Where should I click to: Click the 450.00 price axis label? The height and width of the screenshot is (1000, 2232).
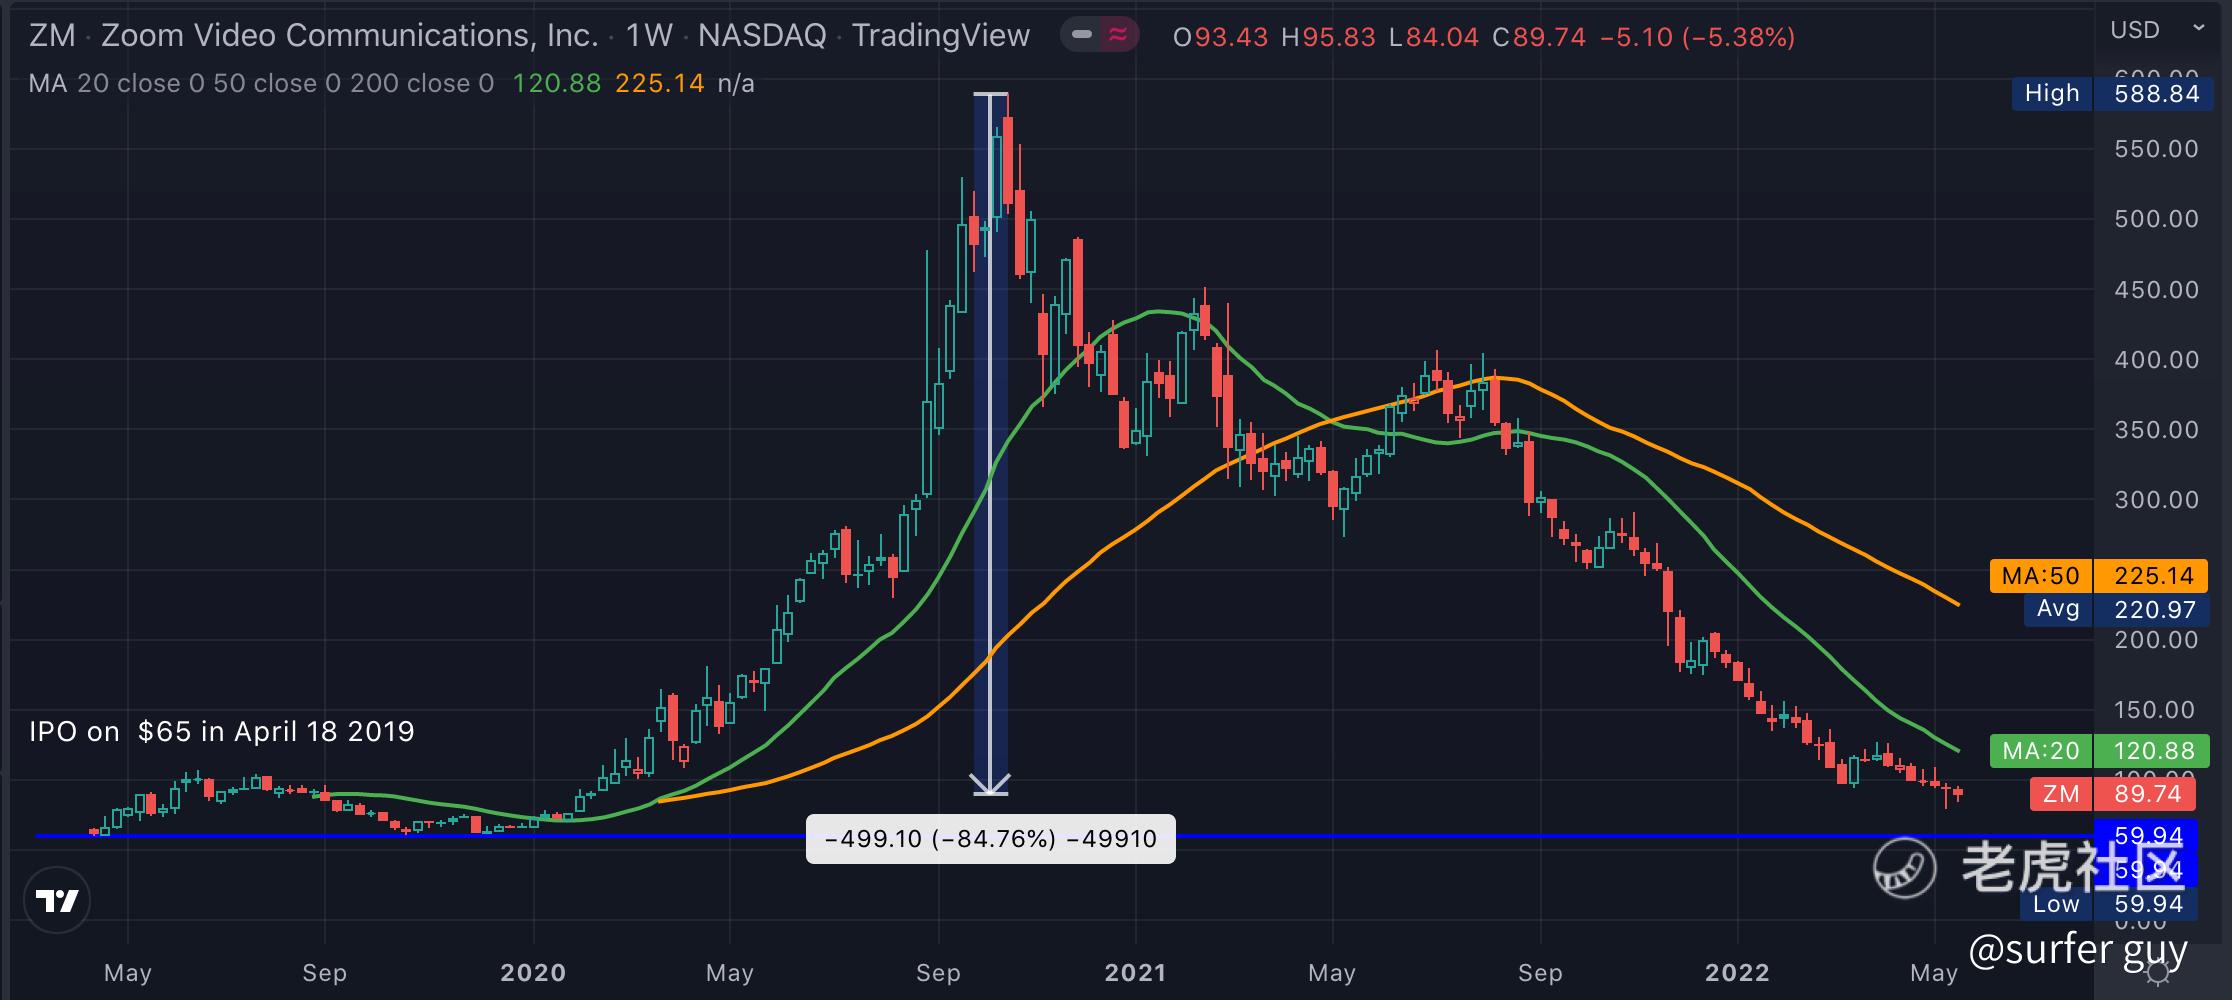point(2157,290)
